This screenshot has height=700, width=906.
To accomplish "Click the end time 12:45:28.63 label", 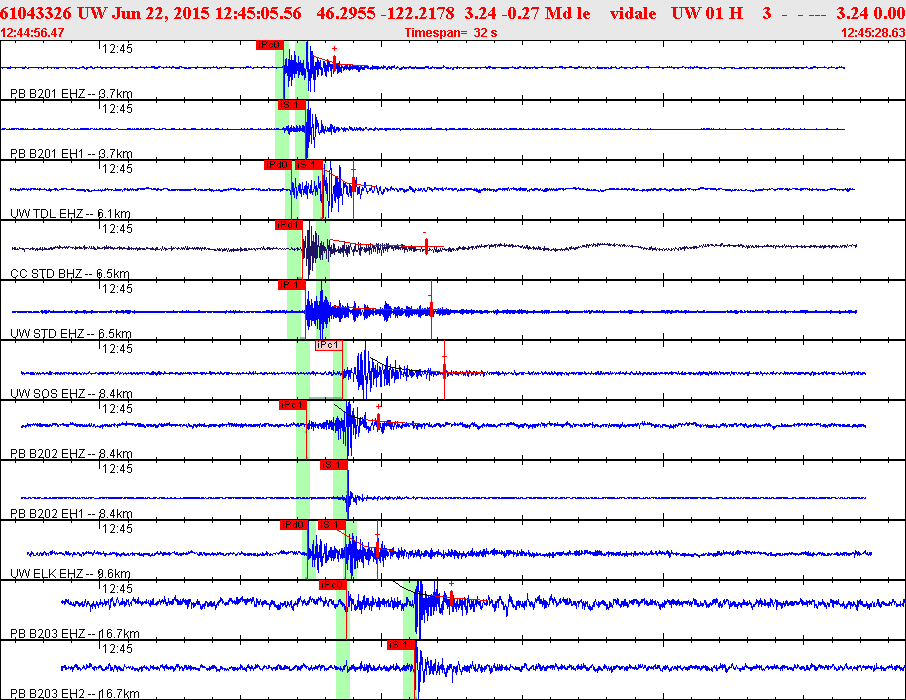I will pos(873,33).
